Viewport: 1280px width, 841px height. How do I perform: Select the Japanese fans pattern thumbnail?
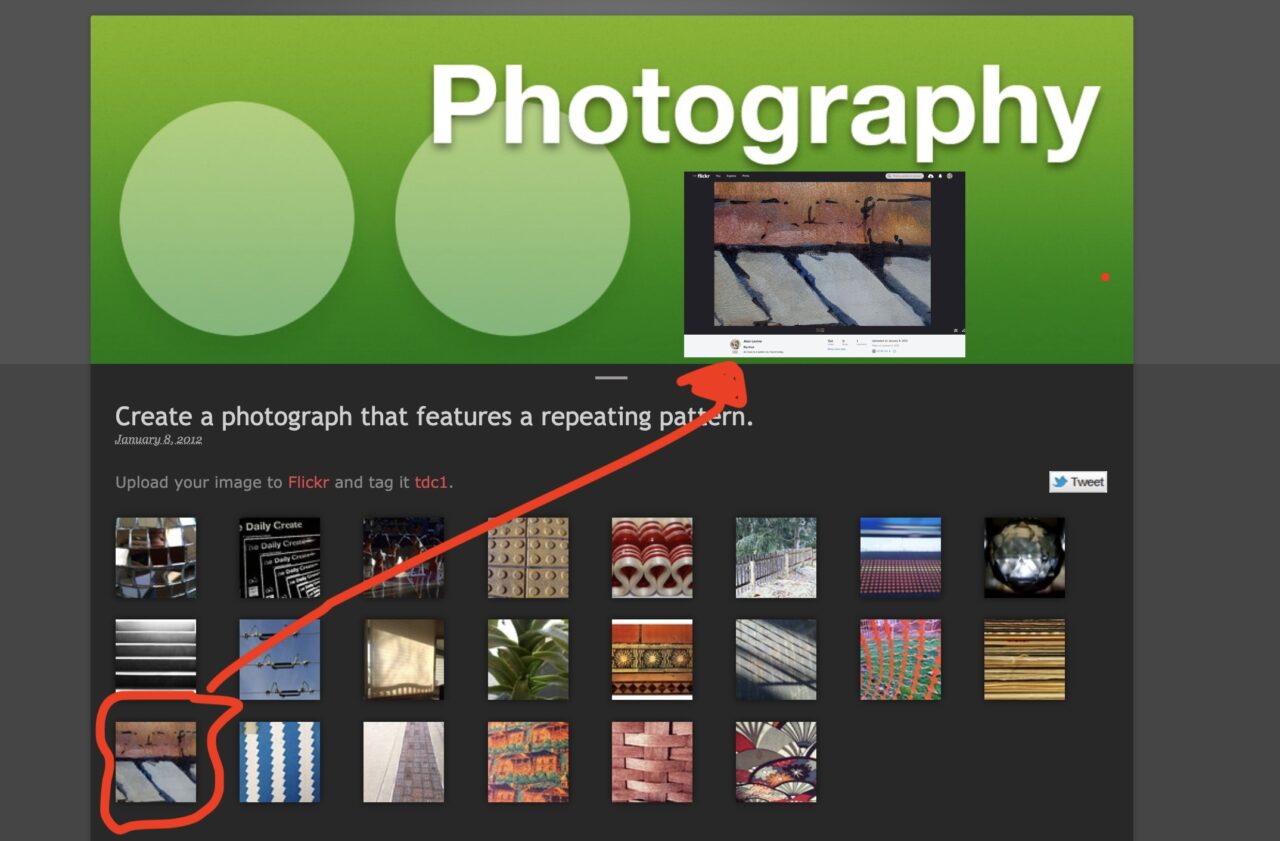pos(776,762)
